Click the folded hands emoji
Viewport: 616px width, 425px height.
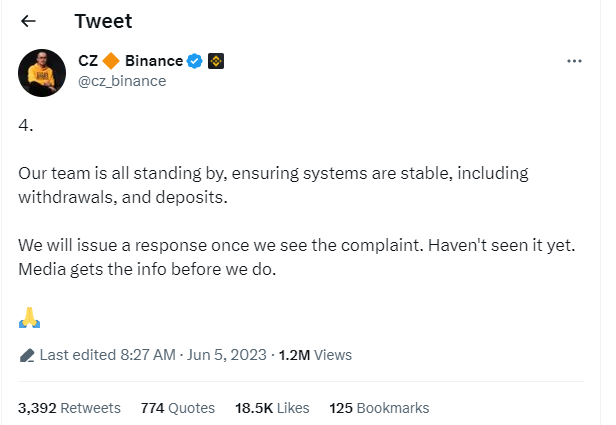click(29, 317)
